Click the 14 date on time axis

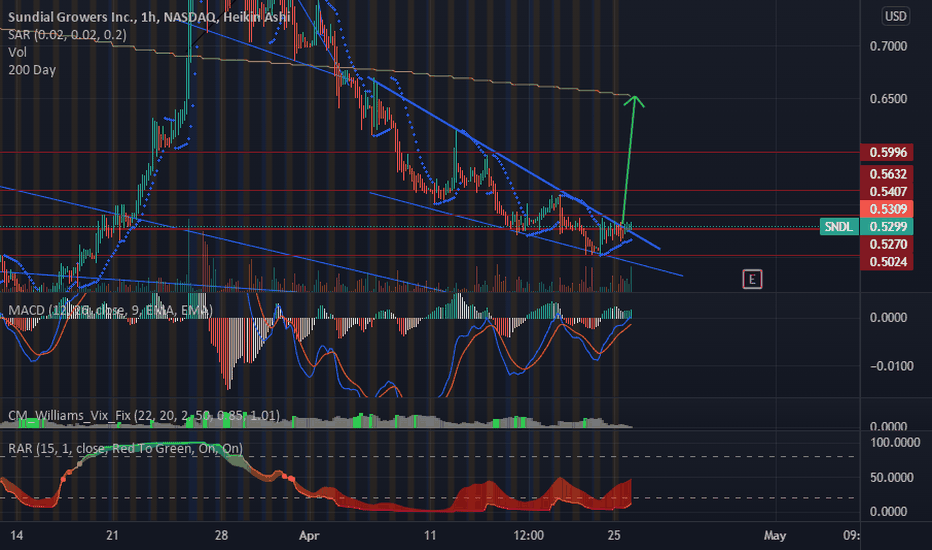click(x=17, y=535)
